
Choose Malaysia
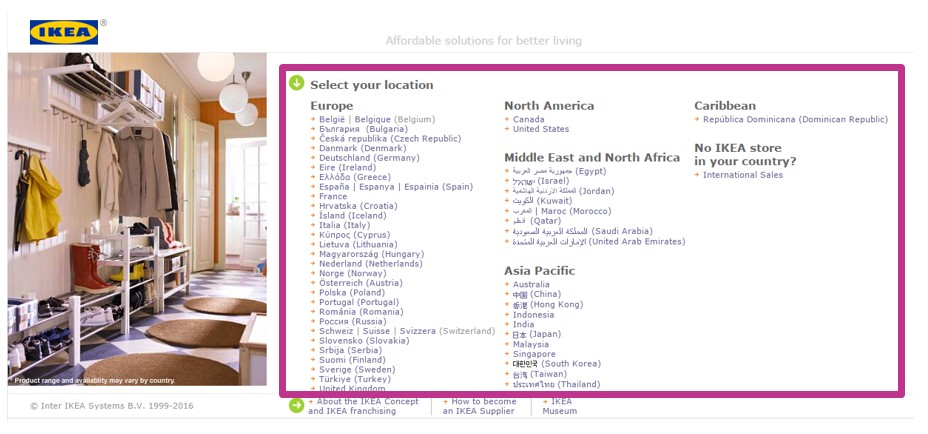click(x=531, y=344)
